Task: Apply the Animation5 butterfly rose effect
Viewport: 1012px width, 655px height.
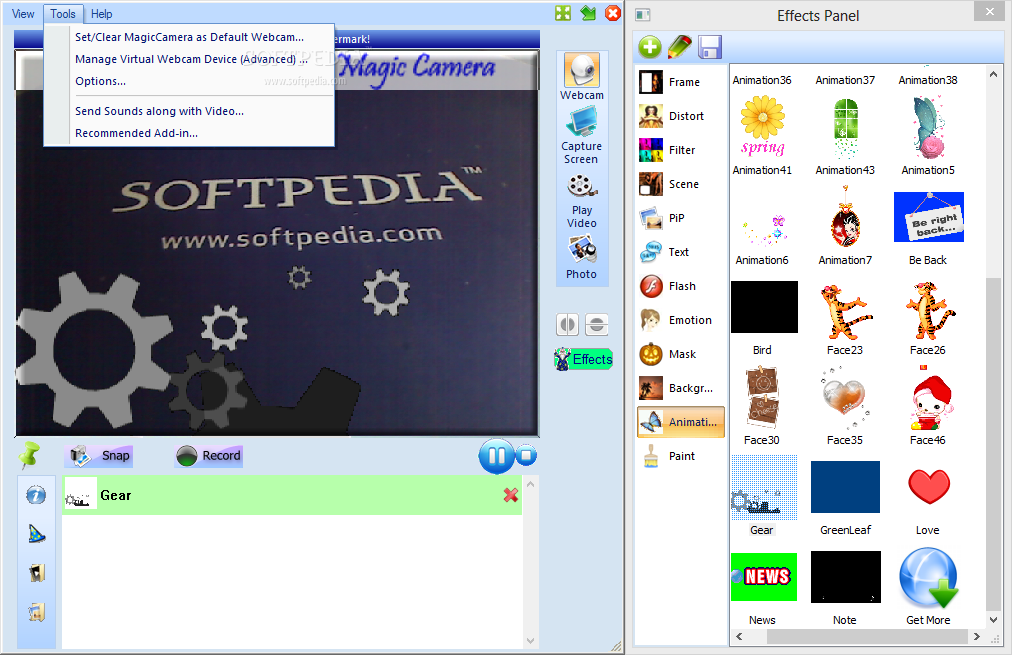Action: coord(928,127)
